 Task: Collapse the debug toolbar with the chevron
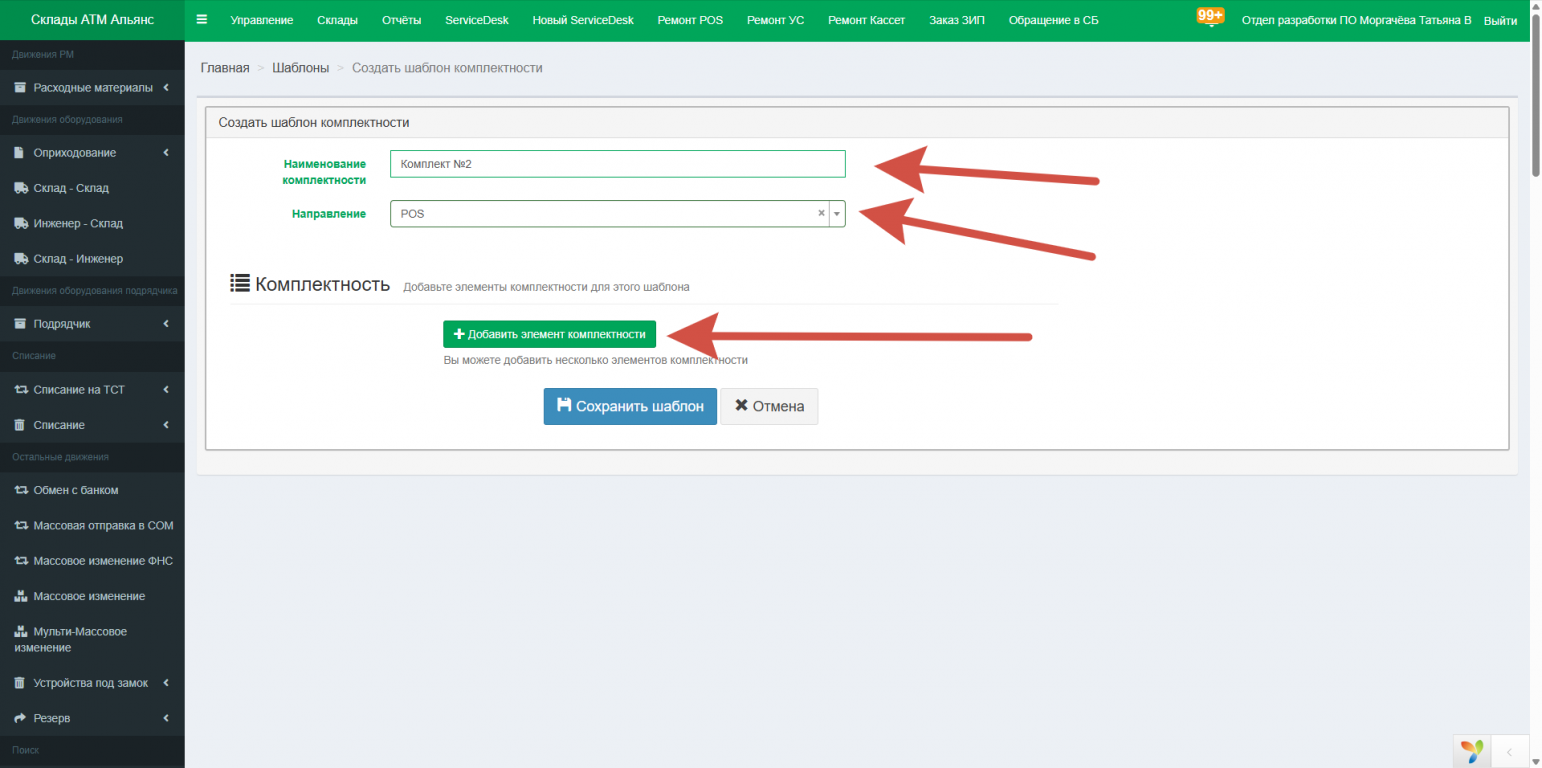coord(1509,751)
